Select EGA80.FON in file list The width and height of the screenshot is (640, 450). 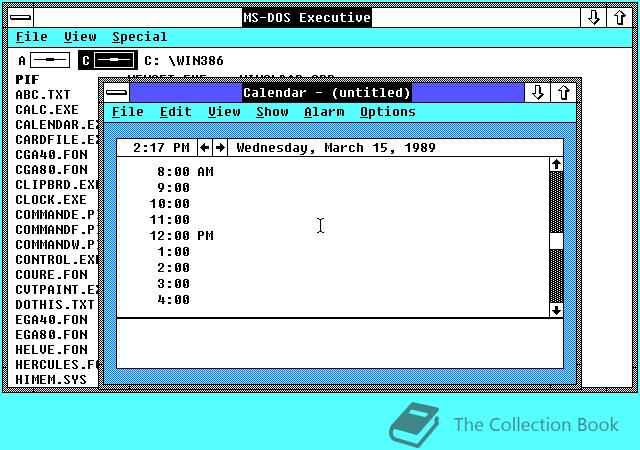tap(51, 335)
